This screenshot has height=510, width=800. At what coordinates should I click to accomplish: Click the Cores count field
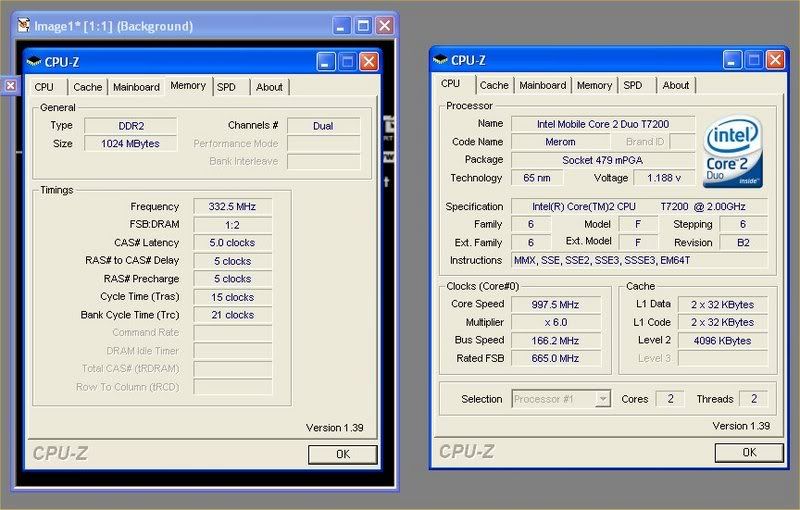(670, 399)
